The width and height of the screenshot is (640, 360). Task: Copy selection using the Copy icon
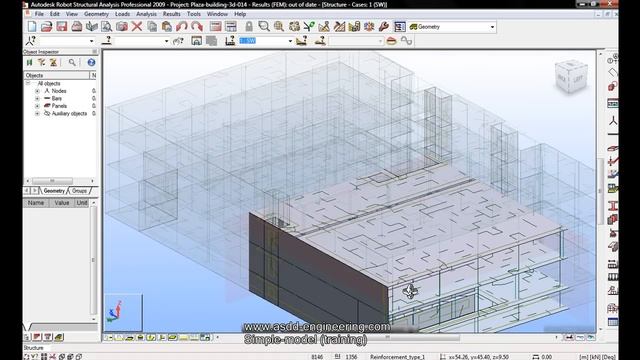[152, 27]
